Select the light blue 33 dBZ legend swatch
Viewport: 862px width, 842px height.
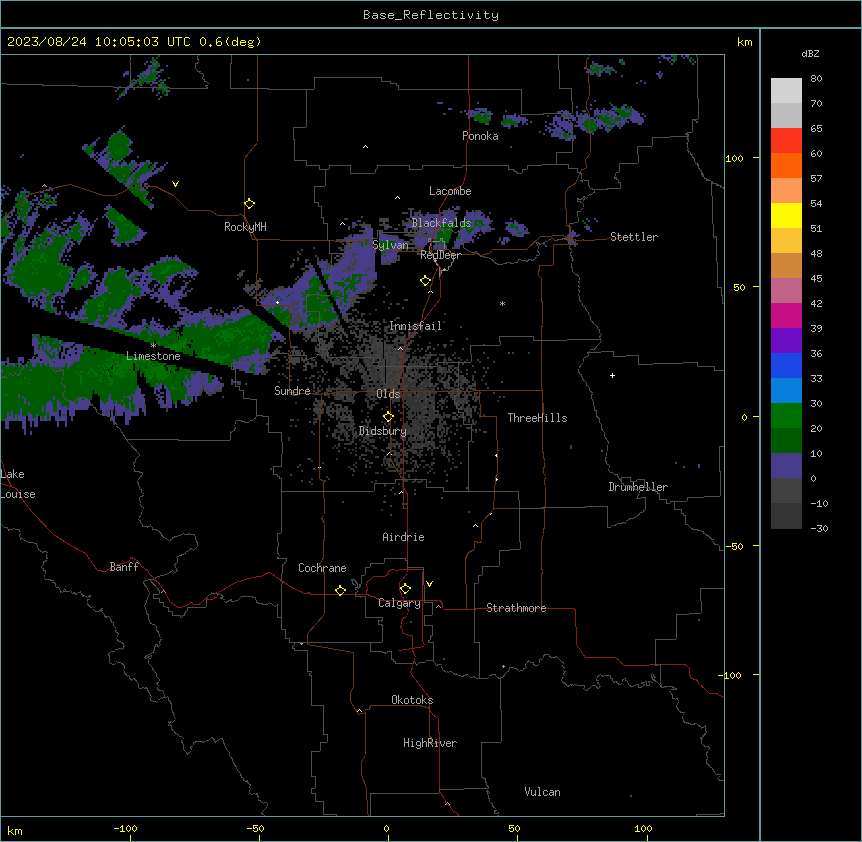pos(786,390)
